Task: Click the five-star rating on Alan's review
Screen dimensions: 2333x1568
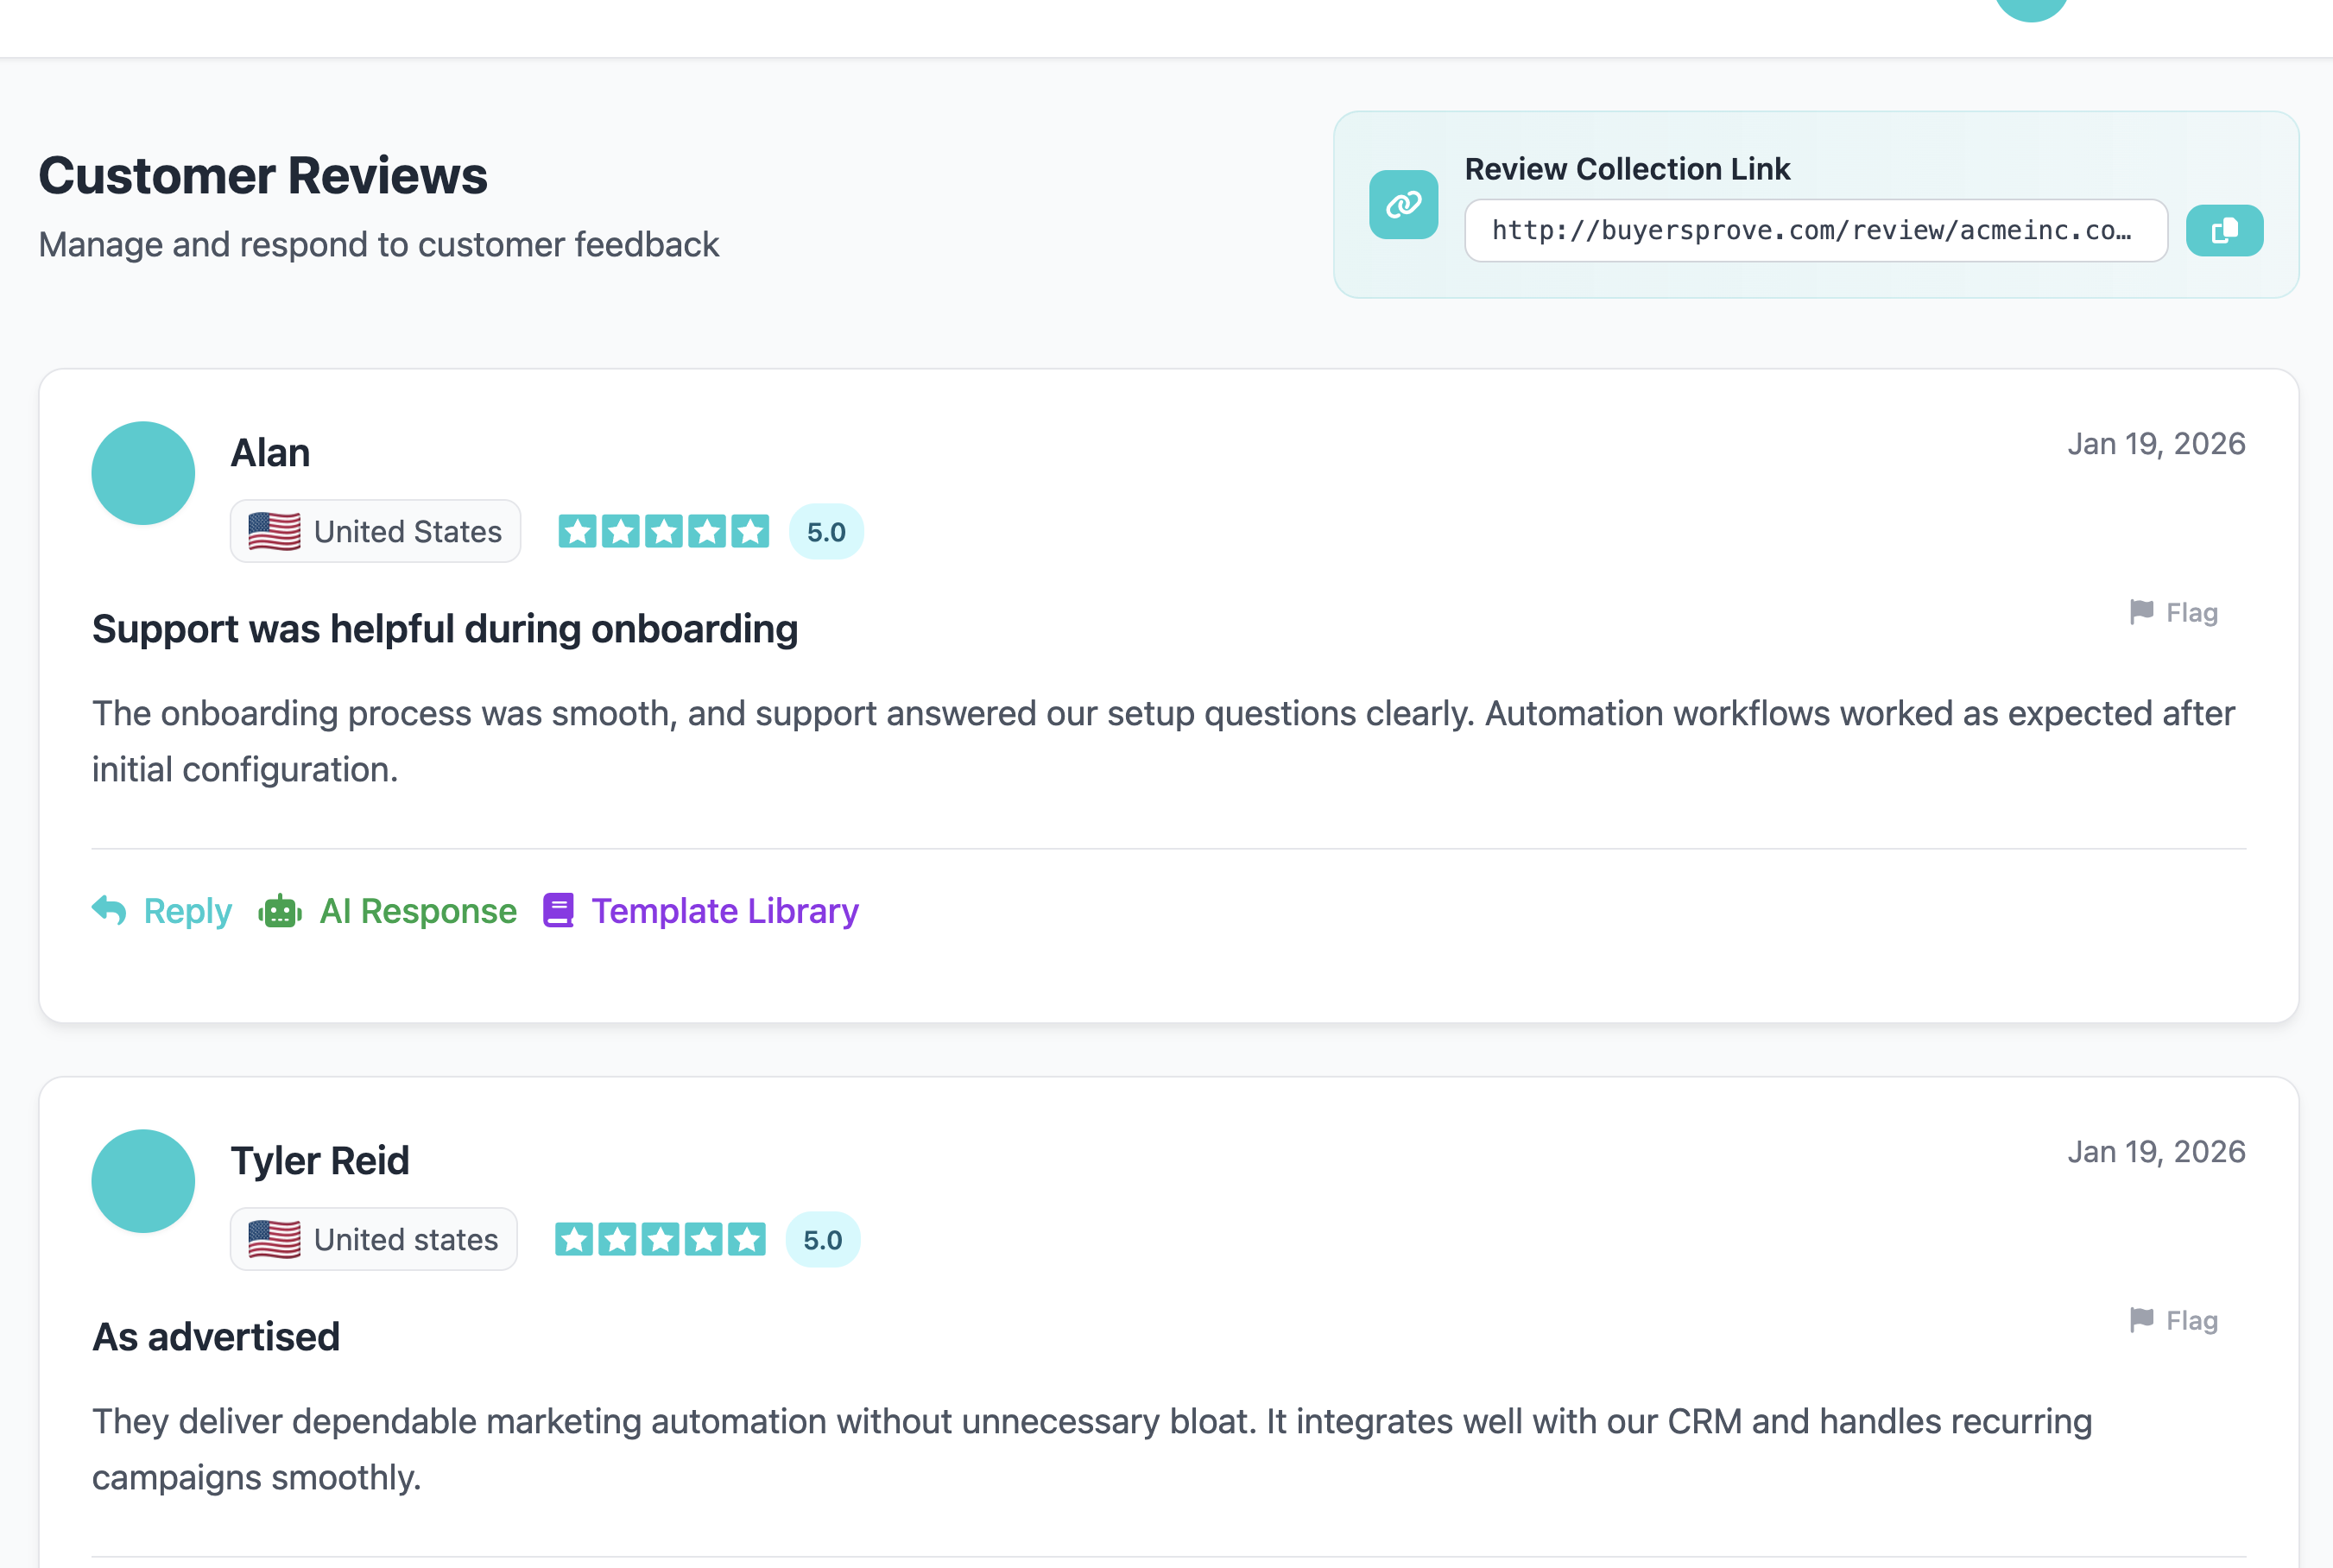Action: coord(663,531)
